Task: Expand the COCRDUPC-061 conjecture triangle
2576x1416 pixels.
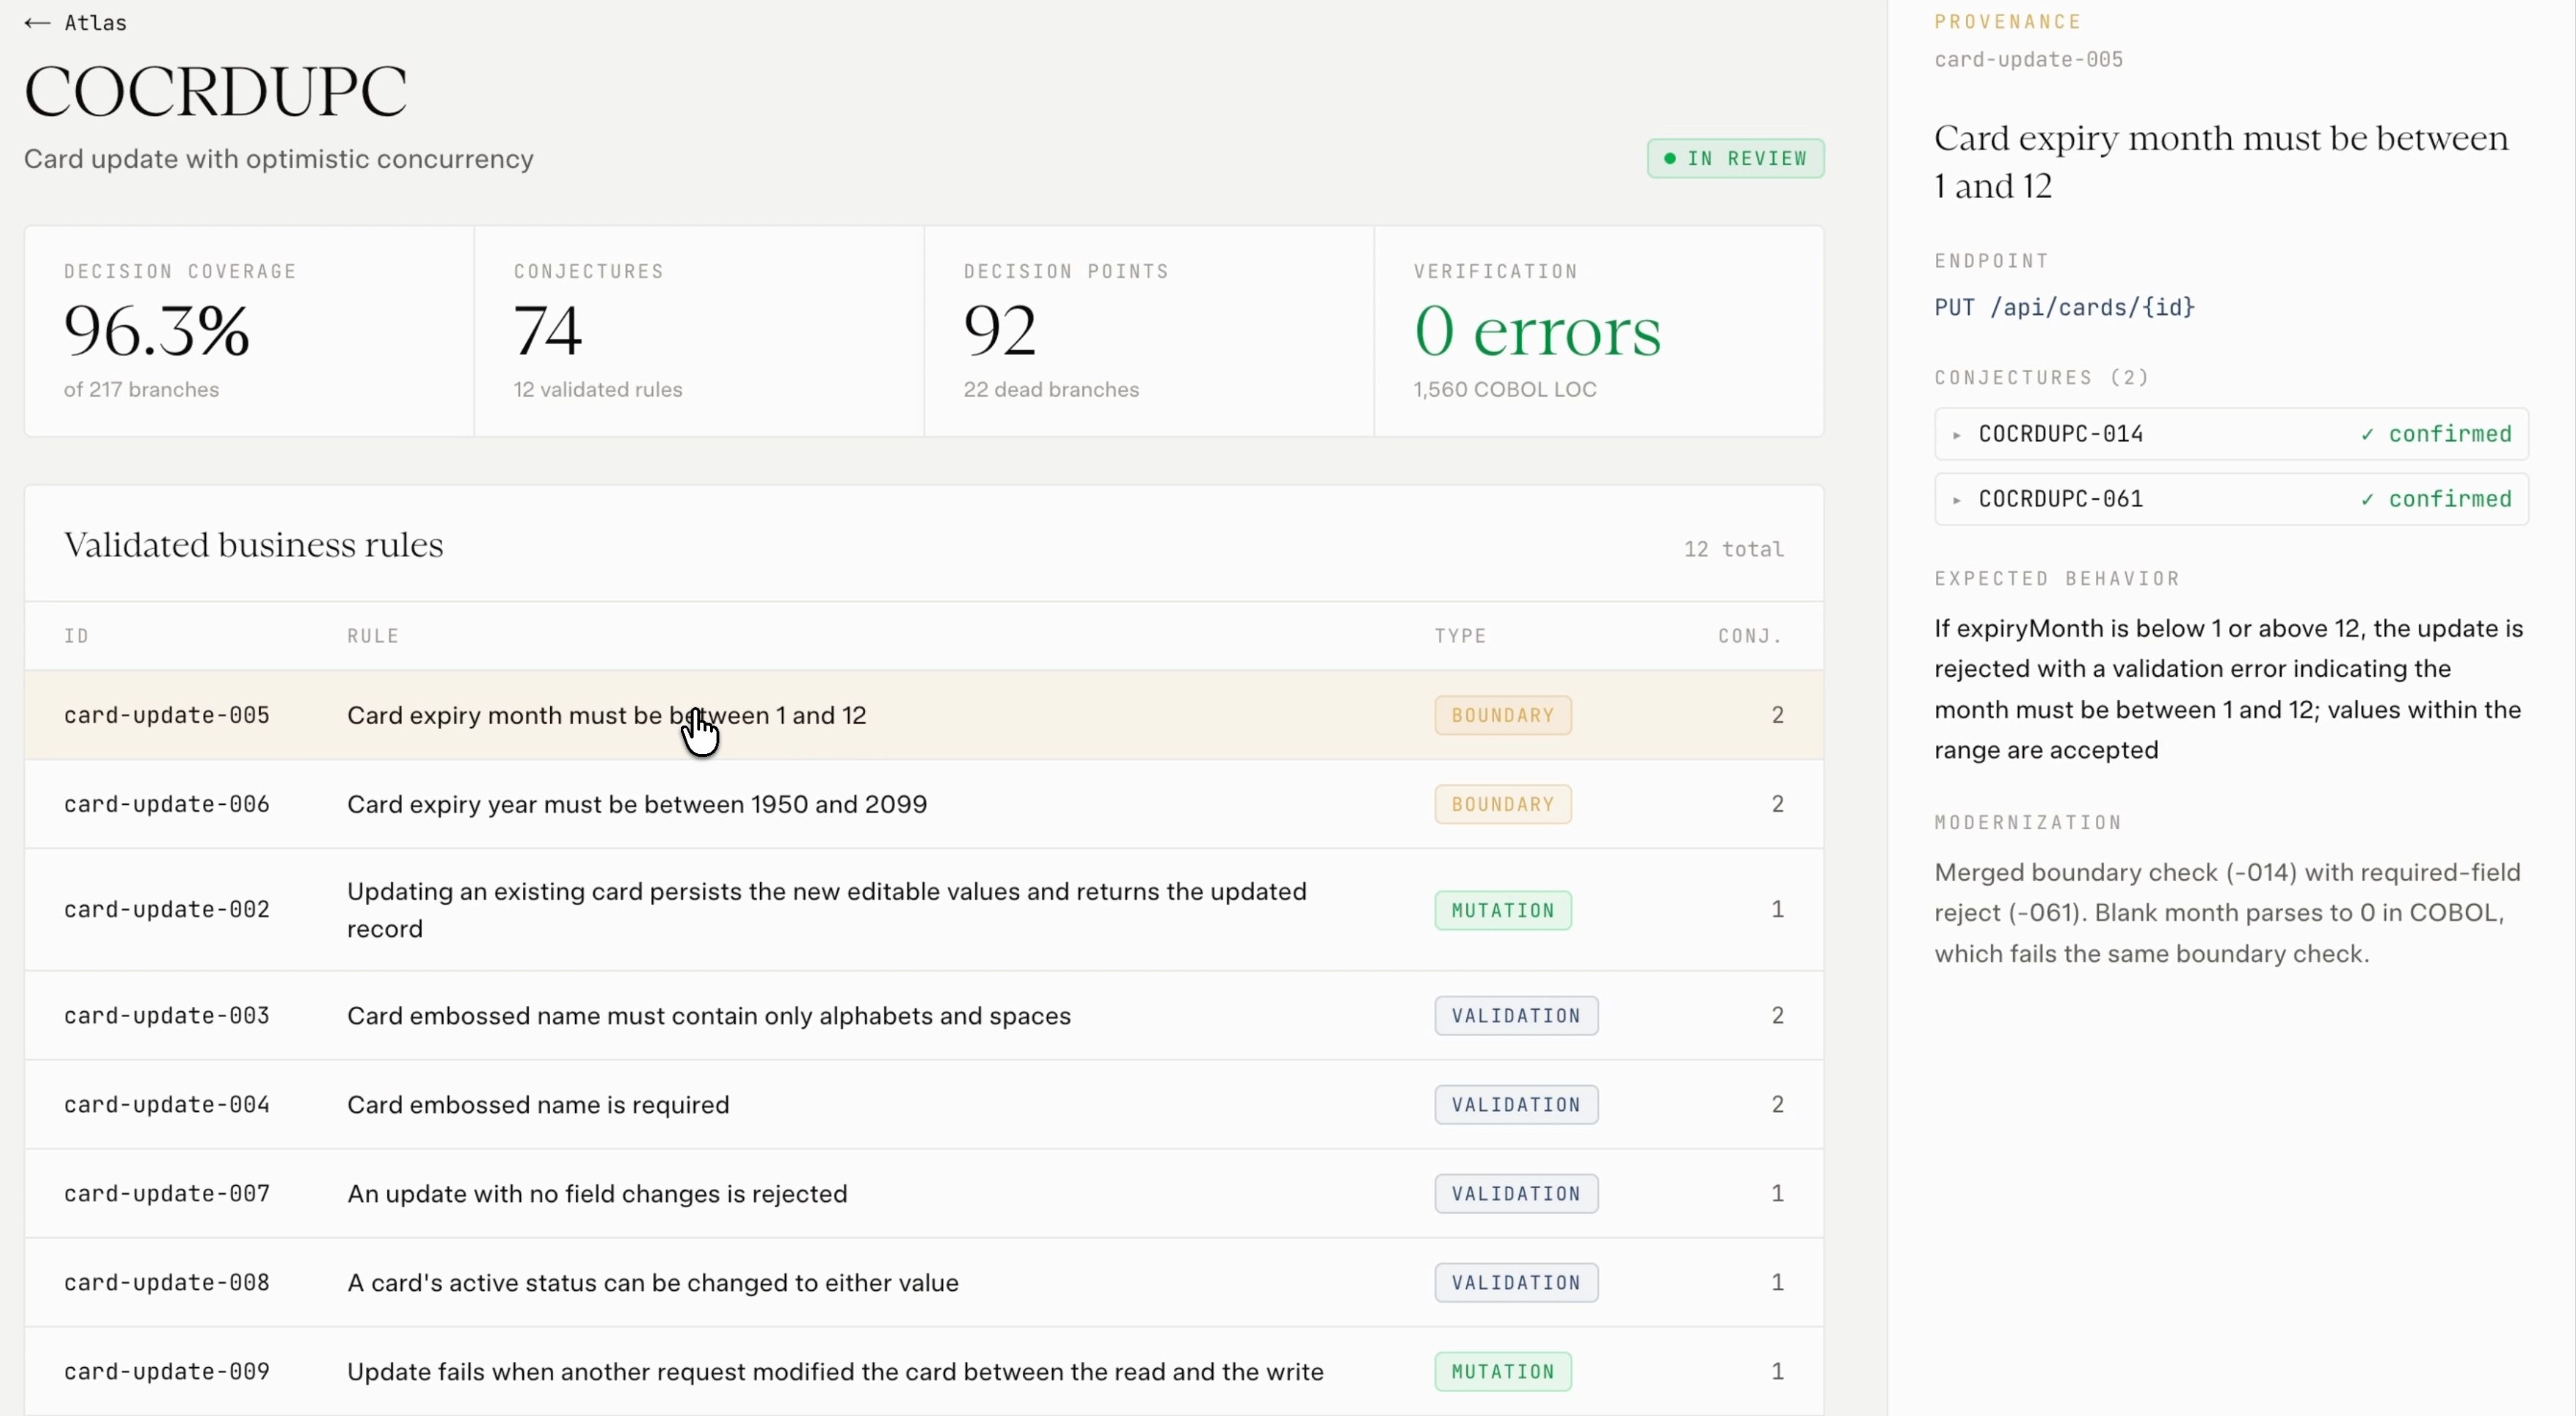Action: tap(1957, 499)
